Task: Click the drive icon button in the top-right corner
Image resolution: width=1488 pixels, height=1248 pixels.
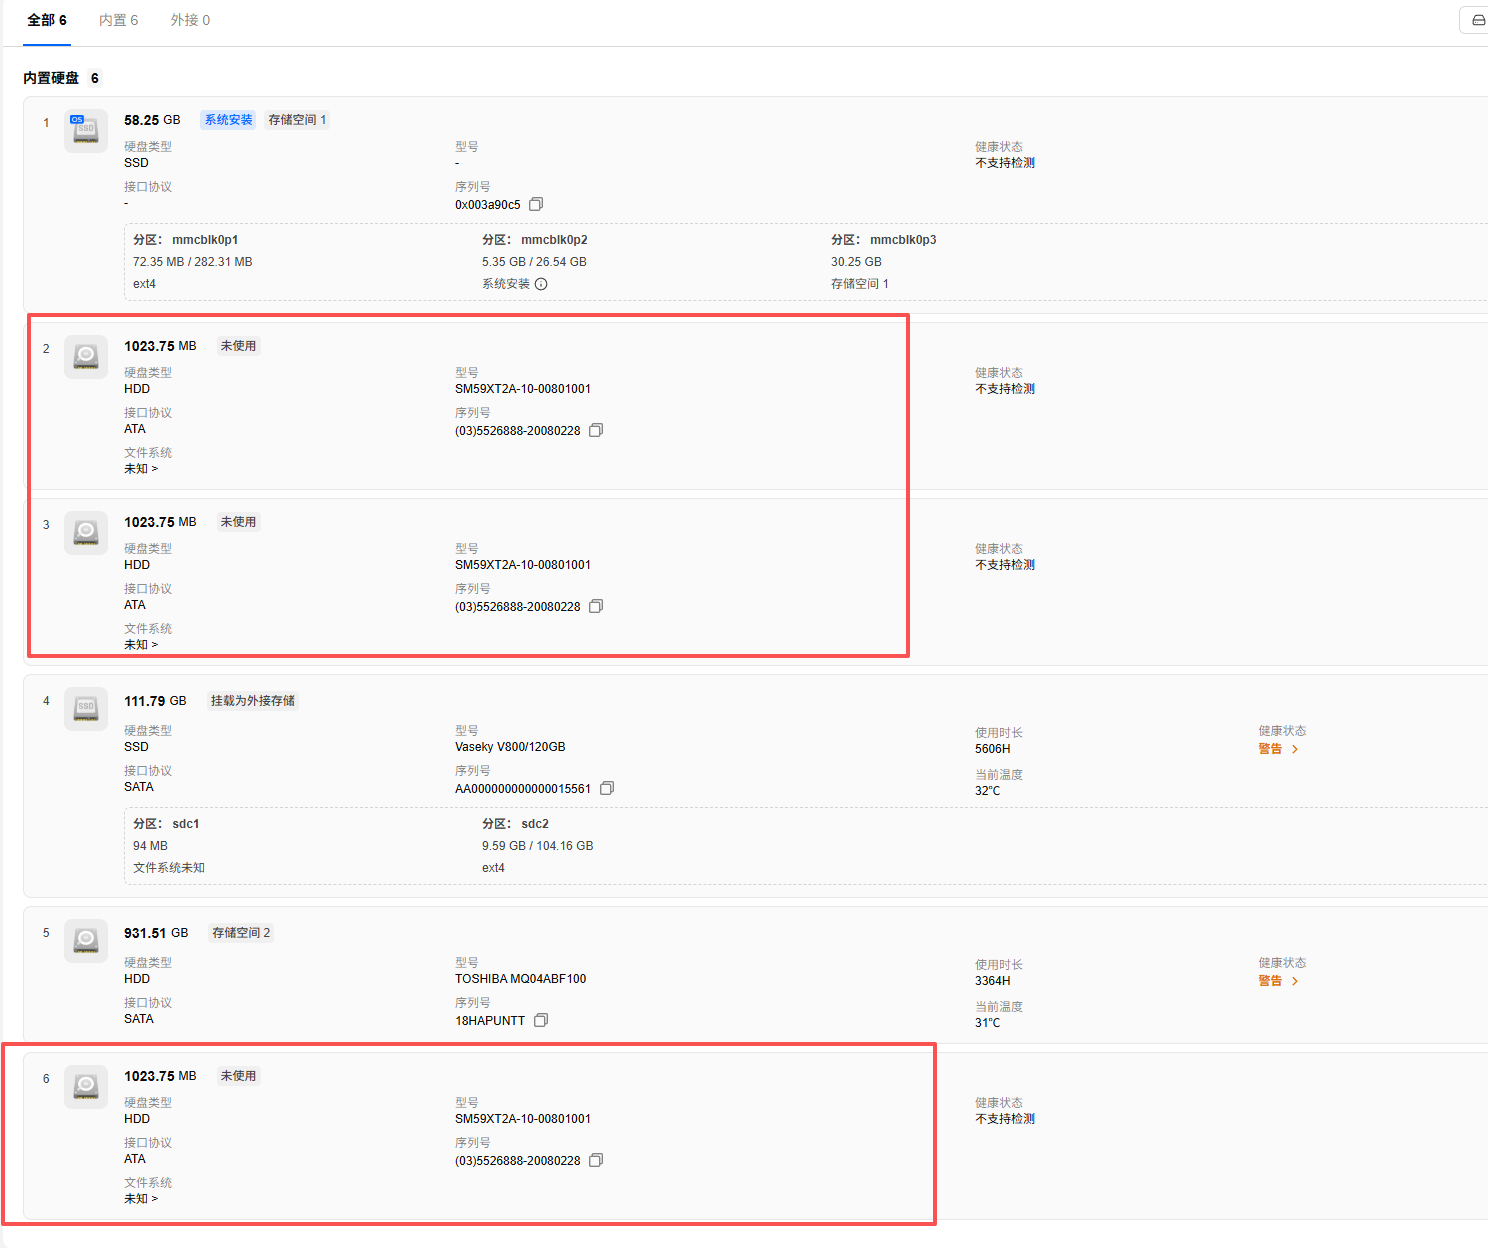Action: coord(1477,20)
